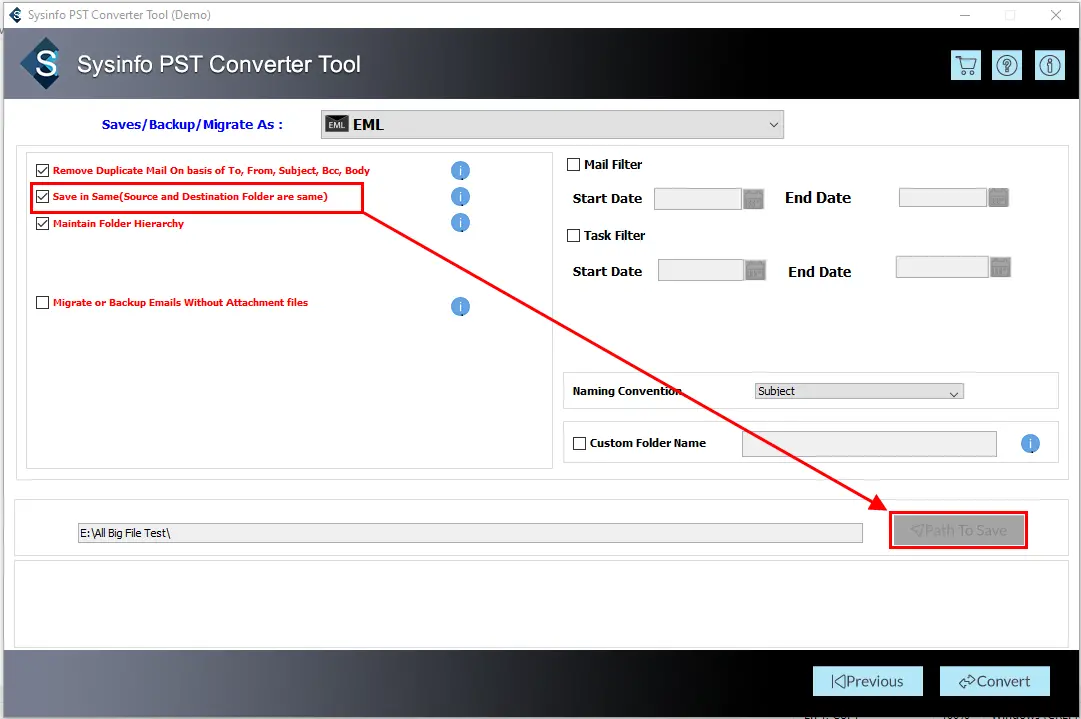Viewport: 1081px width, 719px height.
Task: Show info for Save in Same option
Action: point(460,196)
